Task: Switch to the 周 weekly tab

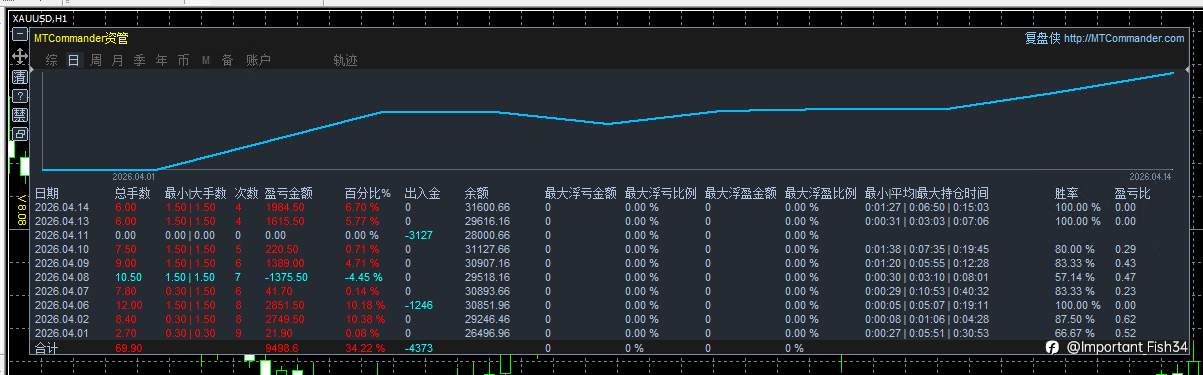Action: pyautogui.click(x=96, y=60)
